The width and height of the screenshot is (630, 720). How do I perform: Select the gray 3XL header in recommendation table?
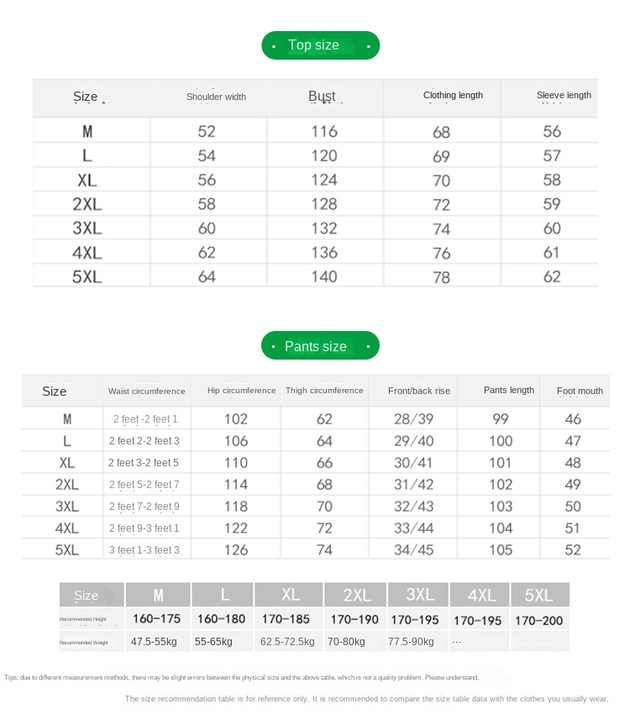(x=418, y=595)
